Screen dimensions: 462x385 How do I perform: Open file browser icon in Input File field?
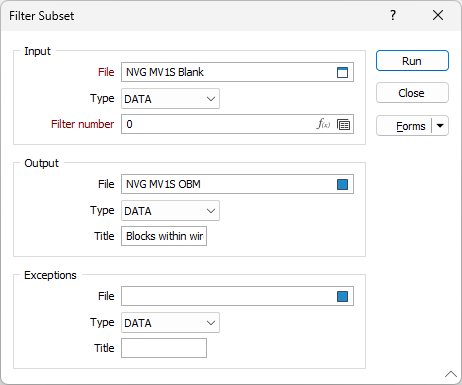click(342, 72)
